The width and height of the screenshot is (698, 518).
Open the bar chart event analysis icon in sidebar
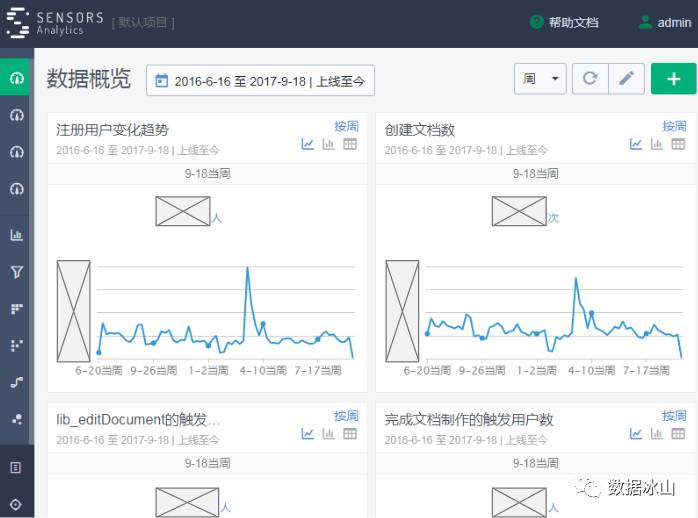(x=16, y=235)
